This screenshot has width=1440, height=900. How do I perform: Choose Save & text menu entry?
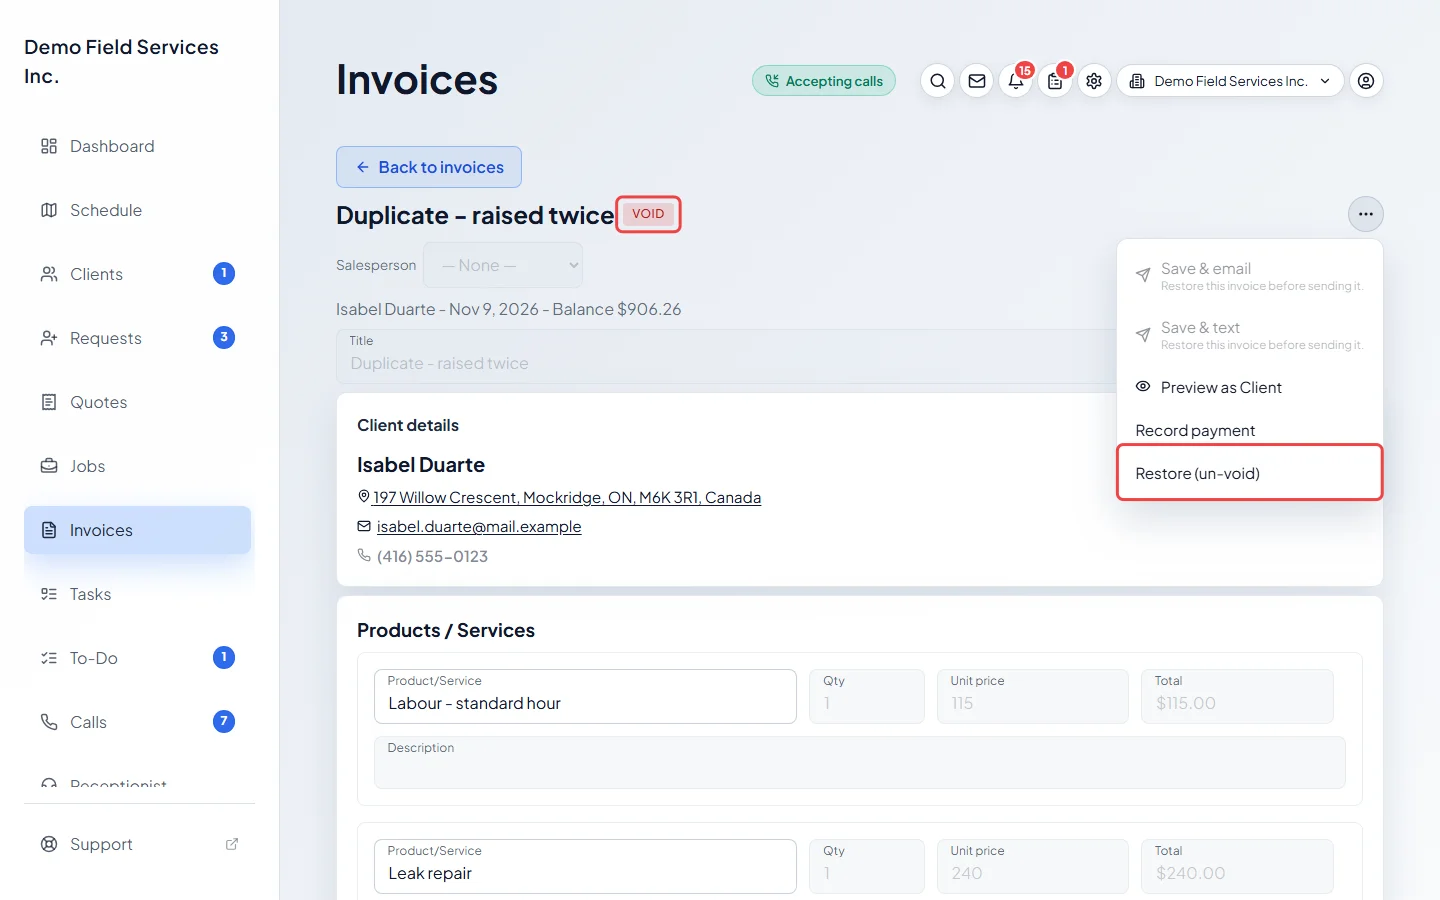point(1250,335)
